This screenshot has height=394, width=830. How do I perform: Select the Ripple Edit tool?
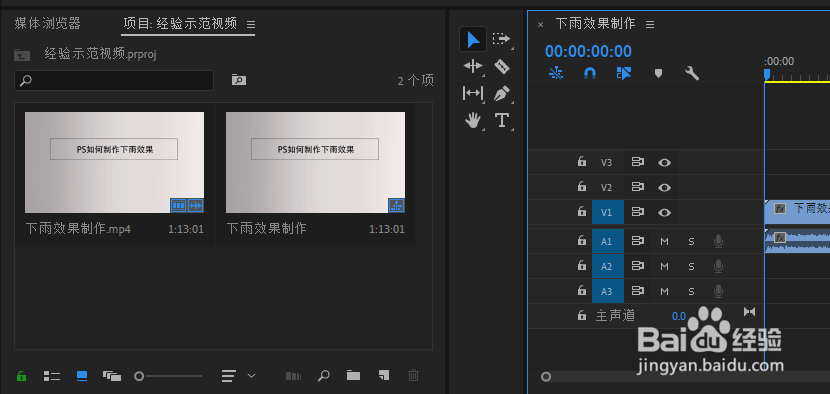tap(473, 66)
